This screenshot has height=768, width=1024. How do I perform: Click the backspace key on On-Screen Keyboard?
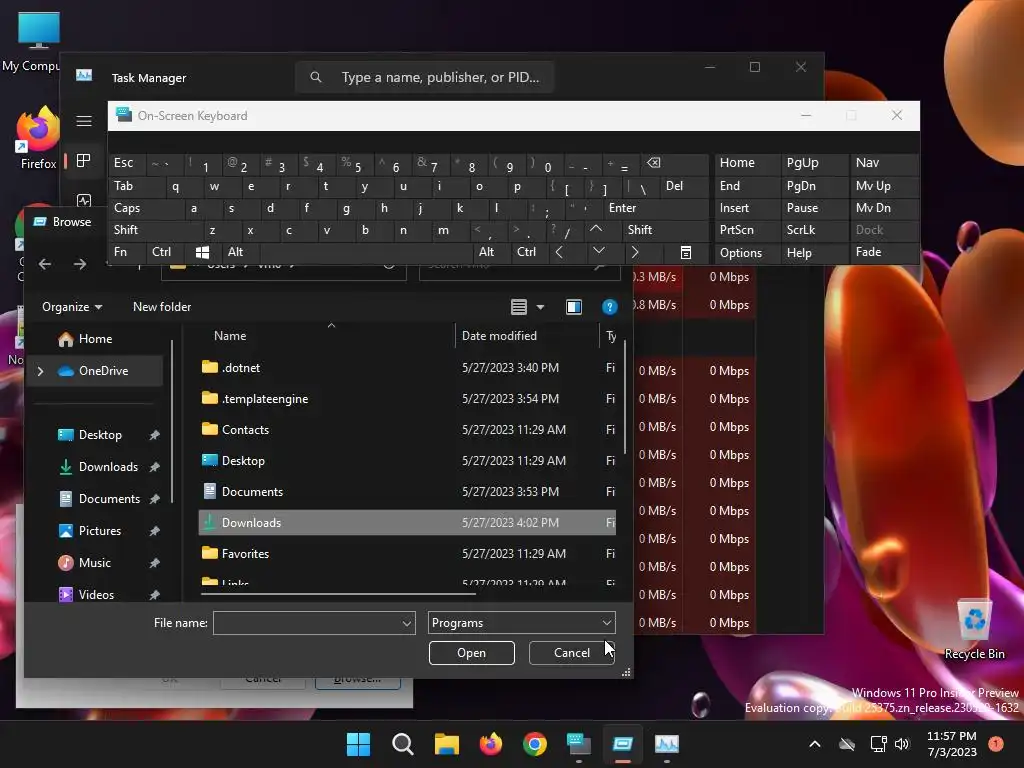point(653,163)
